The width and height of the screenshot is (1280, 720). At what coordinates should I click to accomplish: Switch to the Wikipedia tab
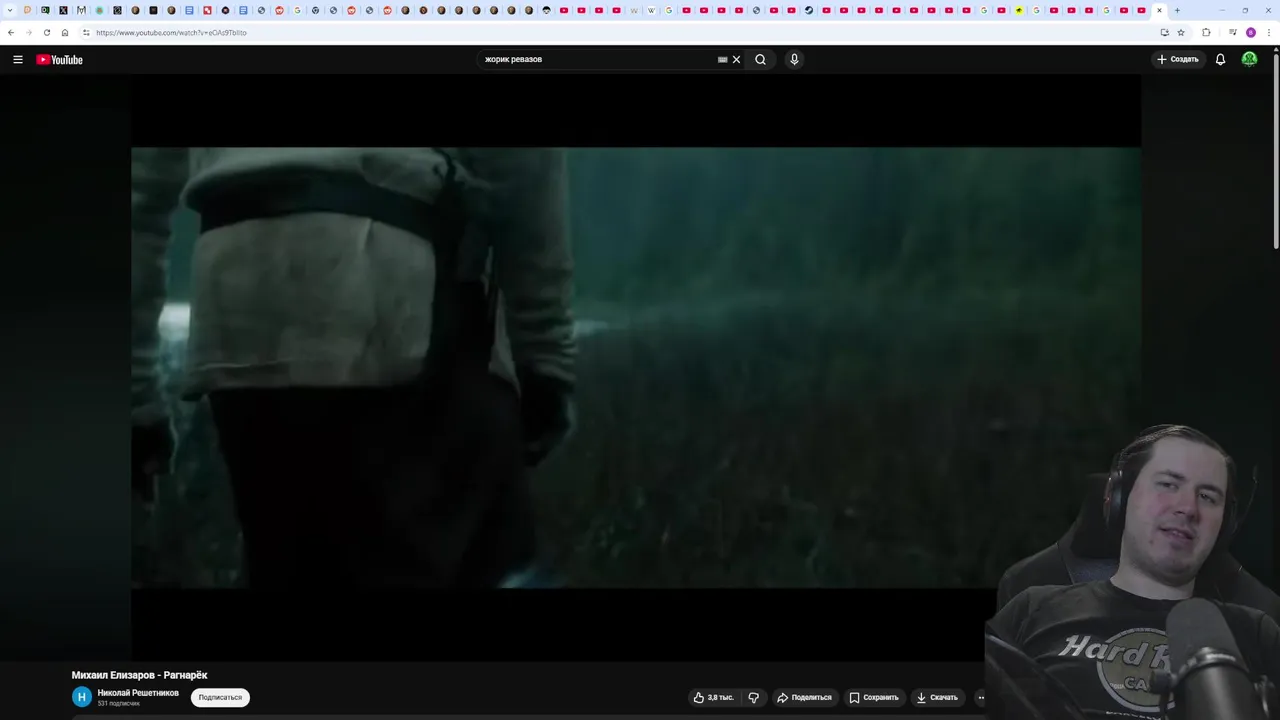coord(651,10)
